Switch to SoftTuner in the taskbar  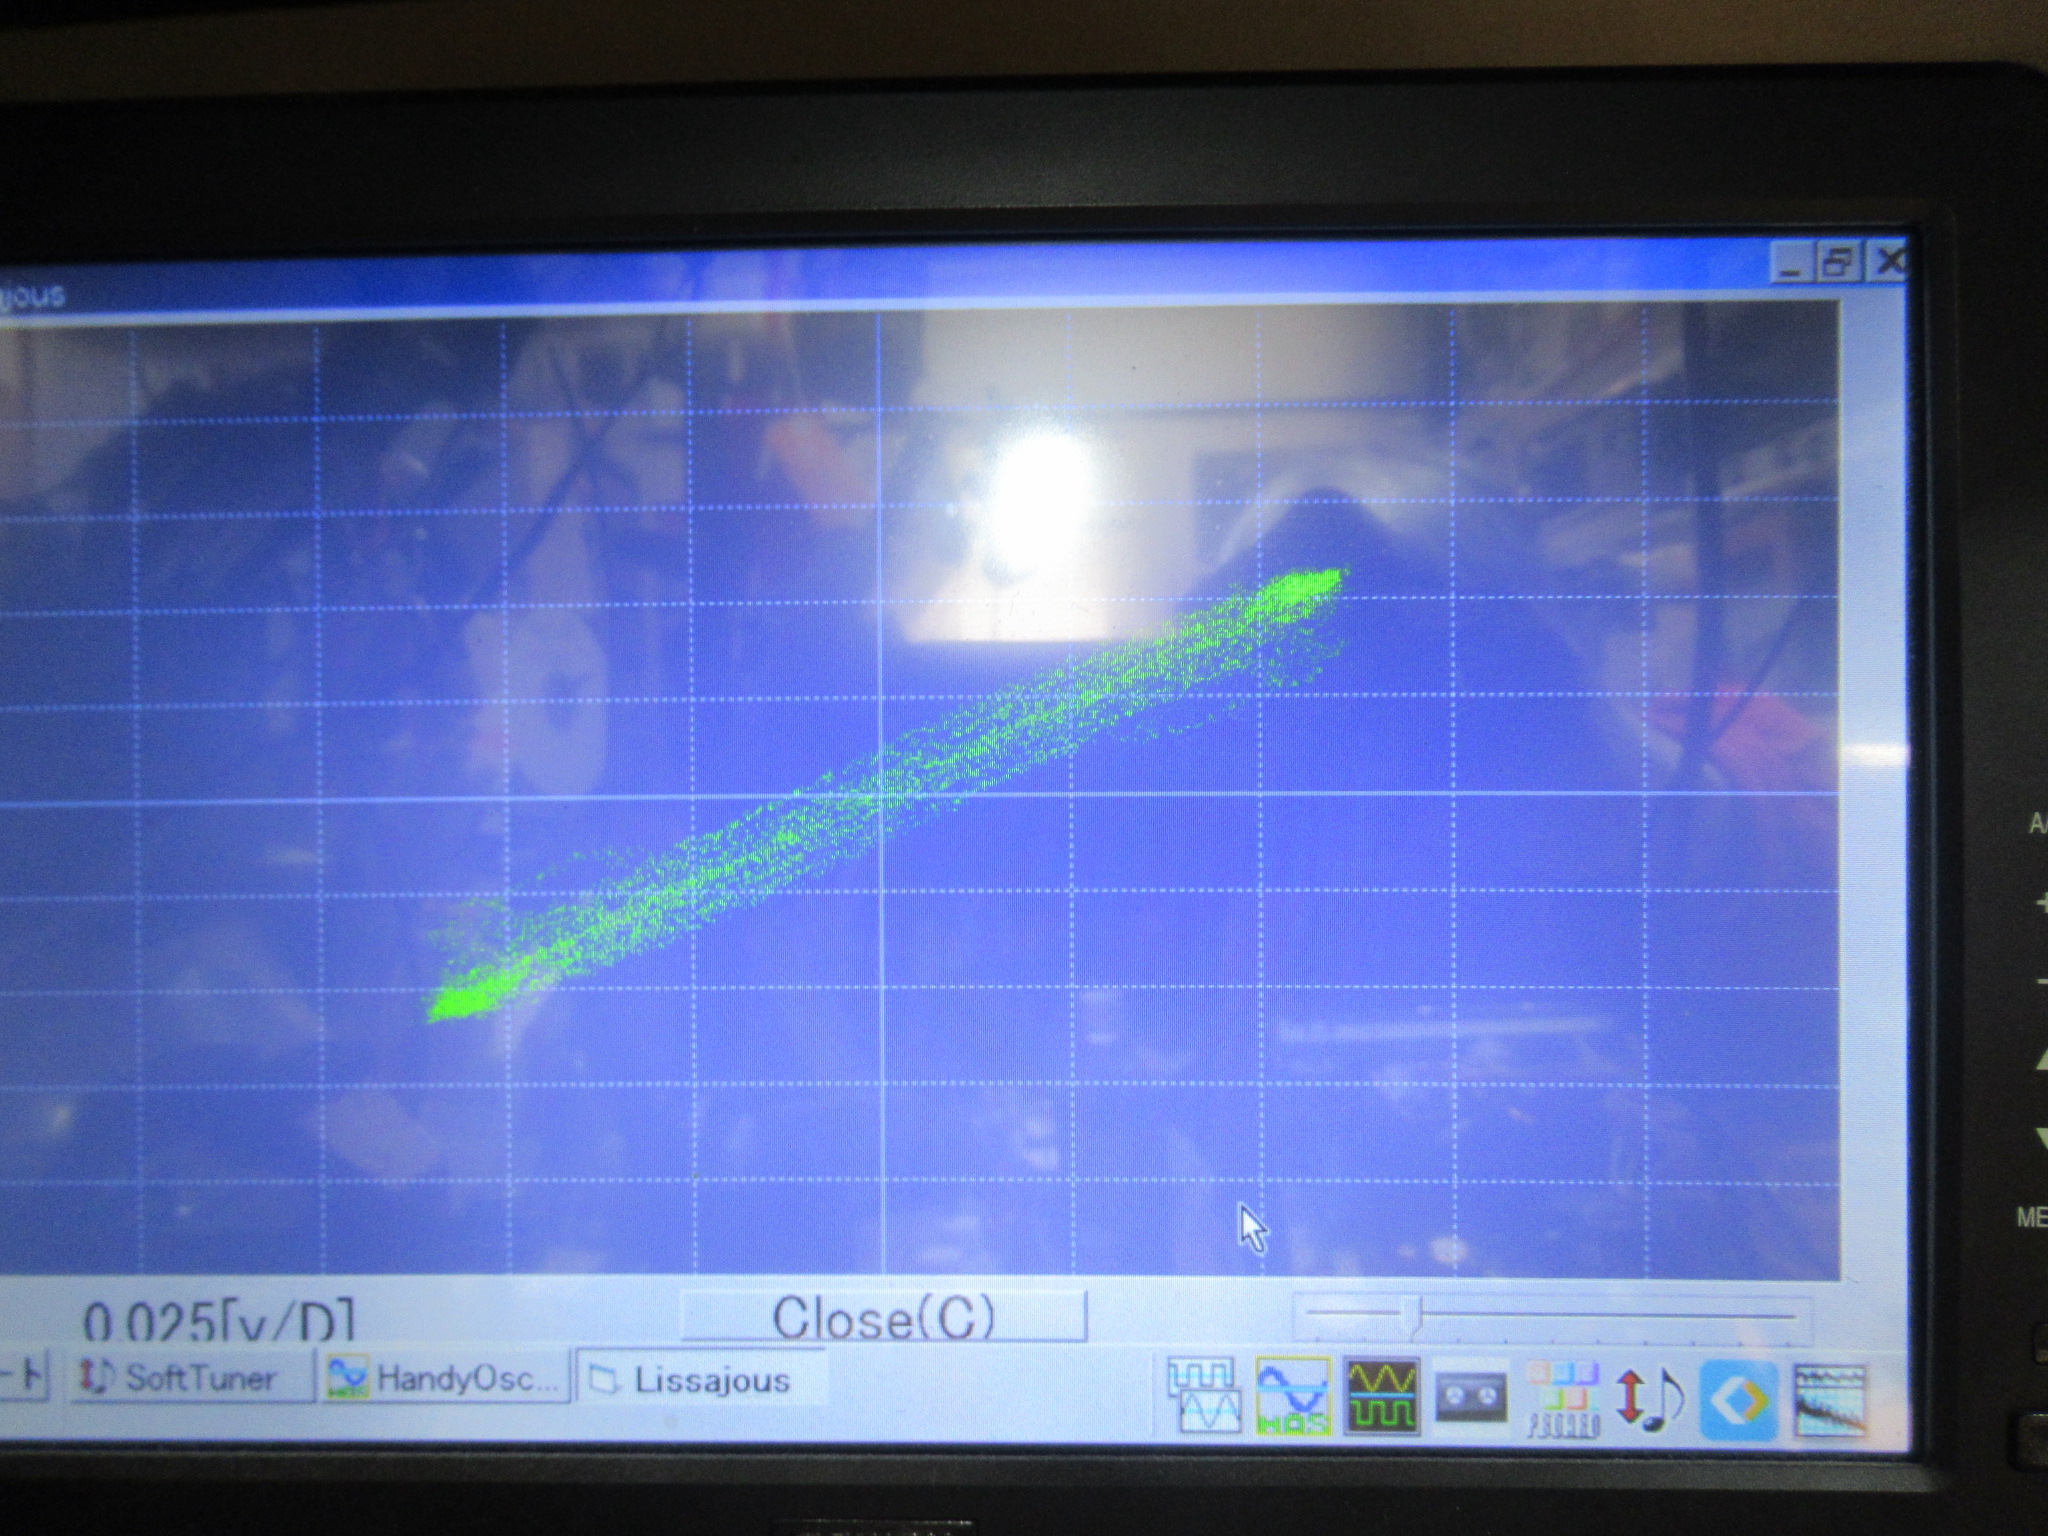coord(190,1378)
